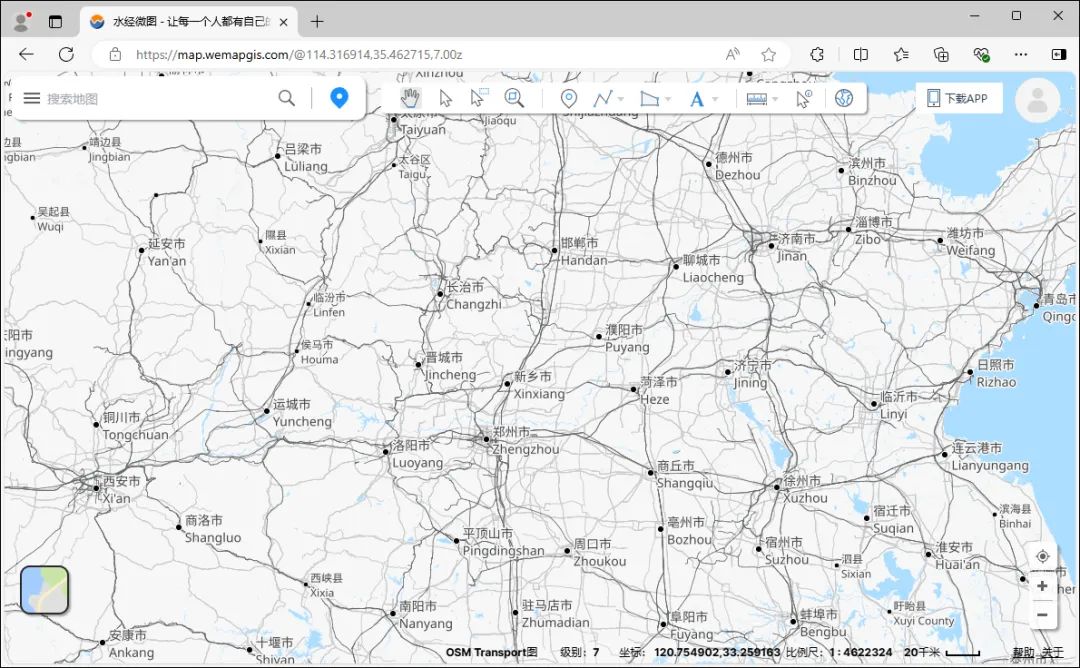Open read aloud icon in address bar
The width and height of the screenshot is (1080, 668).
pos(733,54)
